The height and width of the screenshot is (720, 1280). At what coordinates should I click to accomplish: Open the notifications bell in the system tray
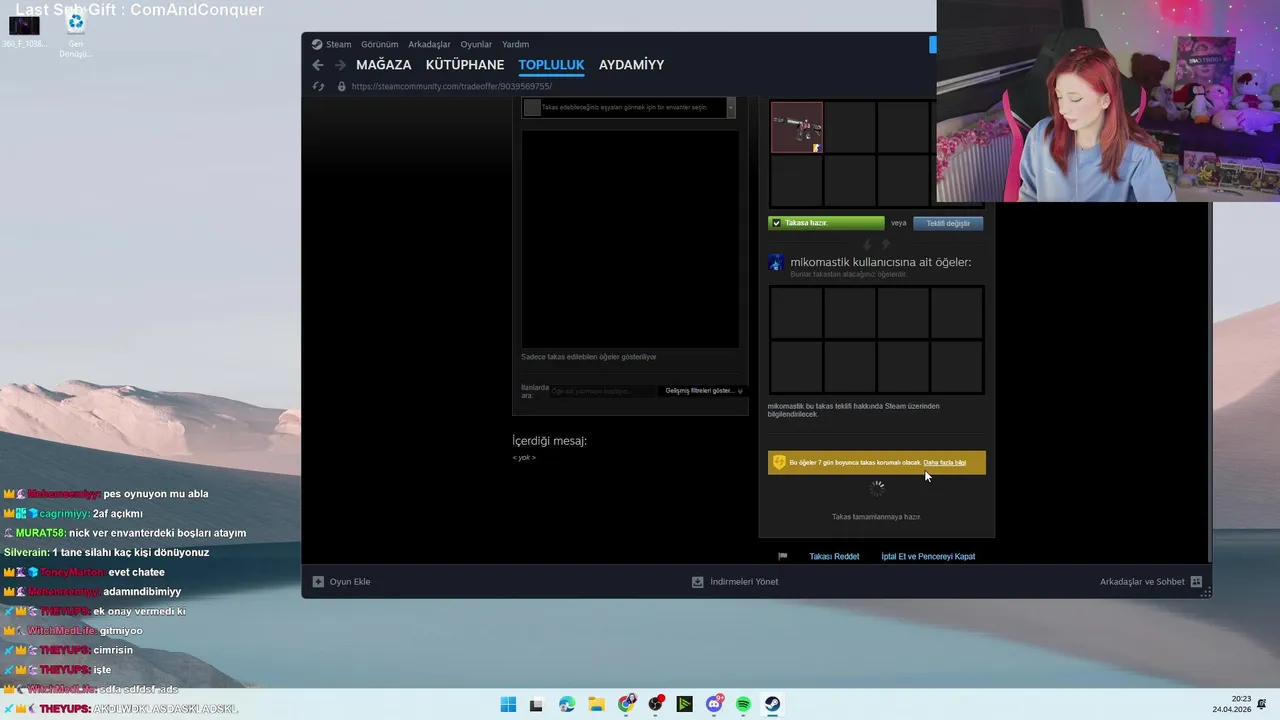coord(1263,704)
